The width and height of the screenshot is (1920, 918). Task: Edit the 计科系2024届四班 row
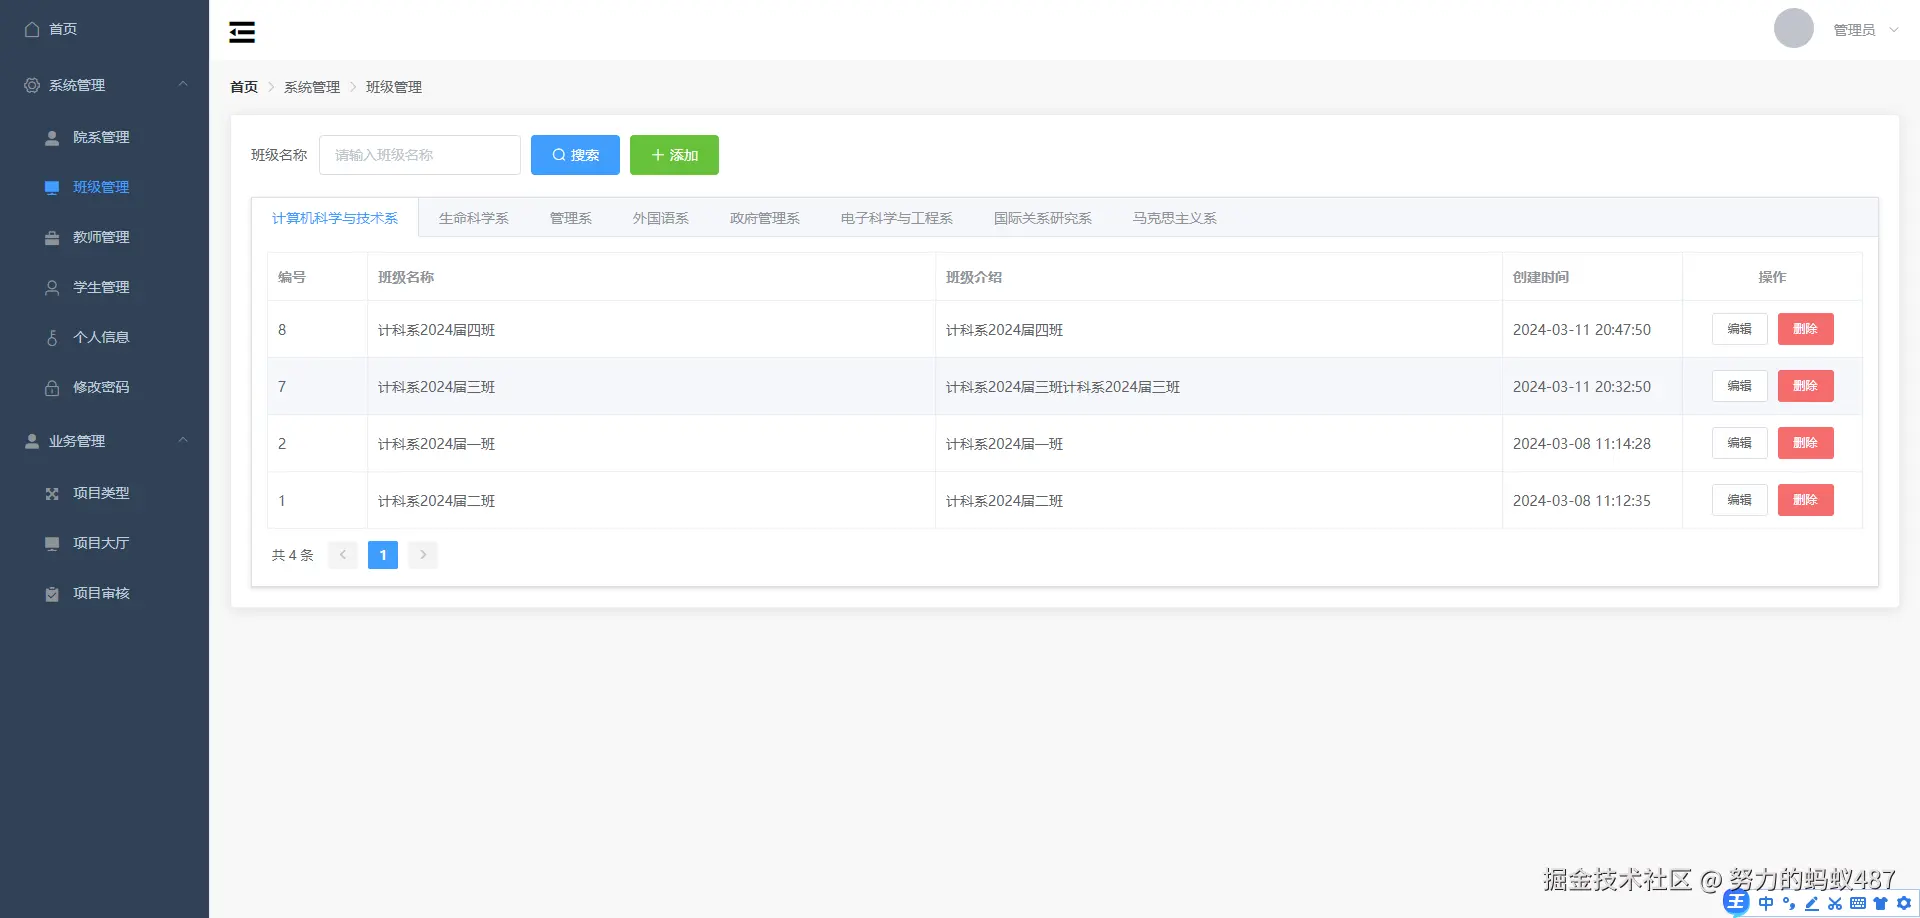tap(1740, 329)
